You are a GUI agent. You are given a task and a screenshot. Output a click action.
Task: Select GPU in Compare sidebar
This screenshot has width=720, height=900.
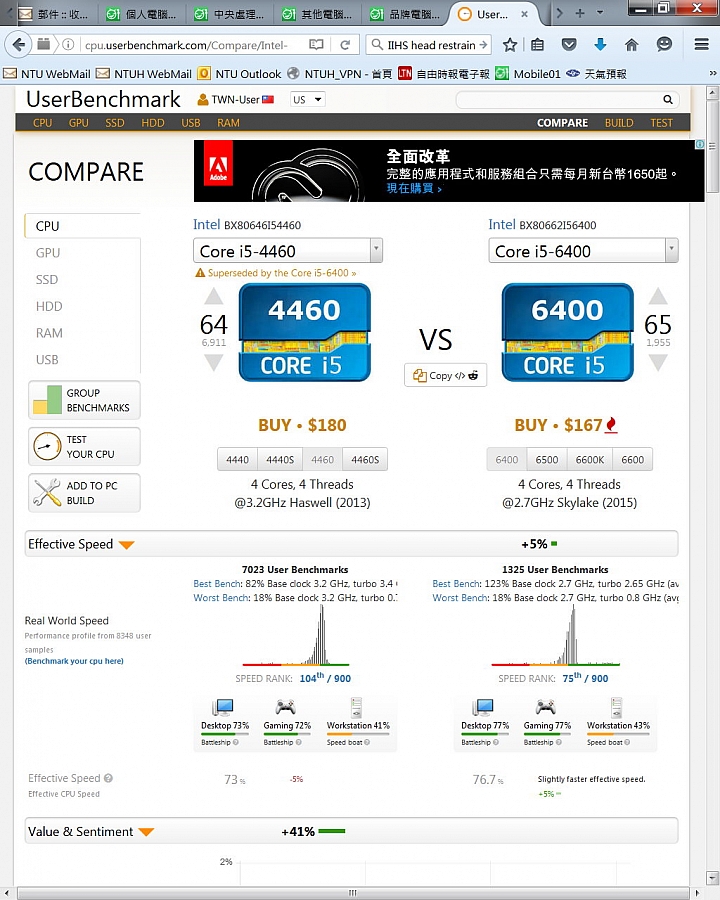tap(48, 253)
